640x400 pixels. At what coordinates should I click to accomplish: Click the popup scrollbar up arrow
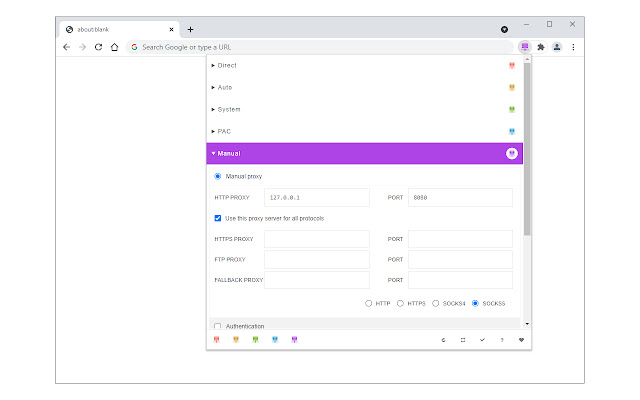(x=527, y=59)
